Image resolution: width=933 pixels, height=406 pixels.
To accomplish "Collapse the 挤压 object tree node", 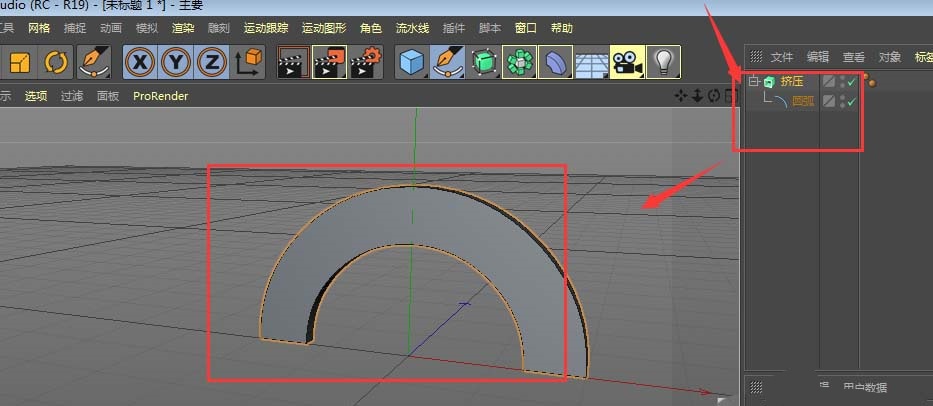I will [754, 82].
